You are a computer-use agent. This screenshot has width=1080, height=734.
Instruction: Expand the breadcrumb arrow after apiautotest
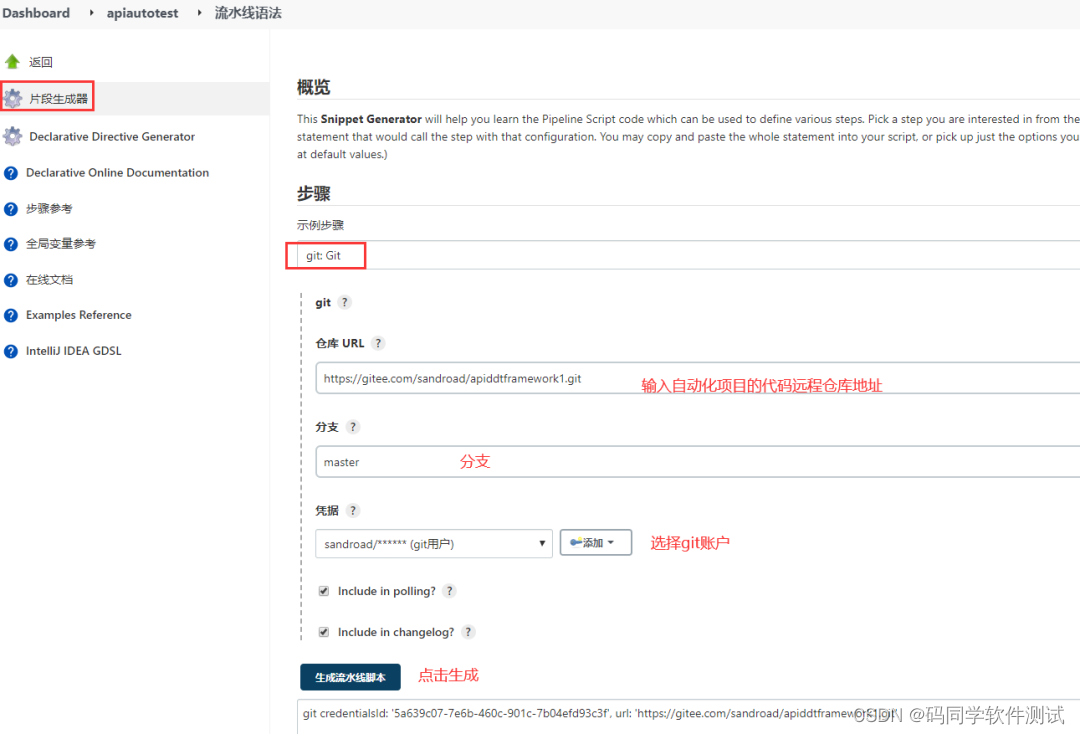(x=199, y=13)
